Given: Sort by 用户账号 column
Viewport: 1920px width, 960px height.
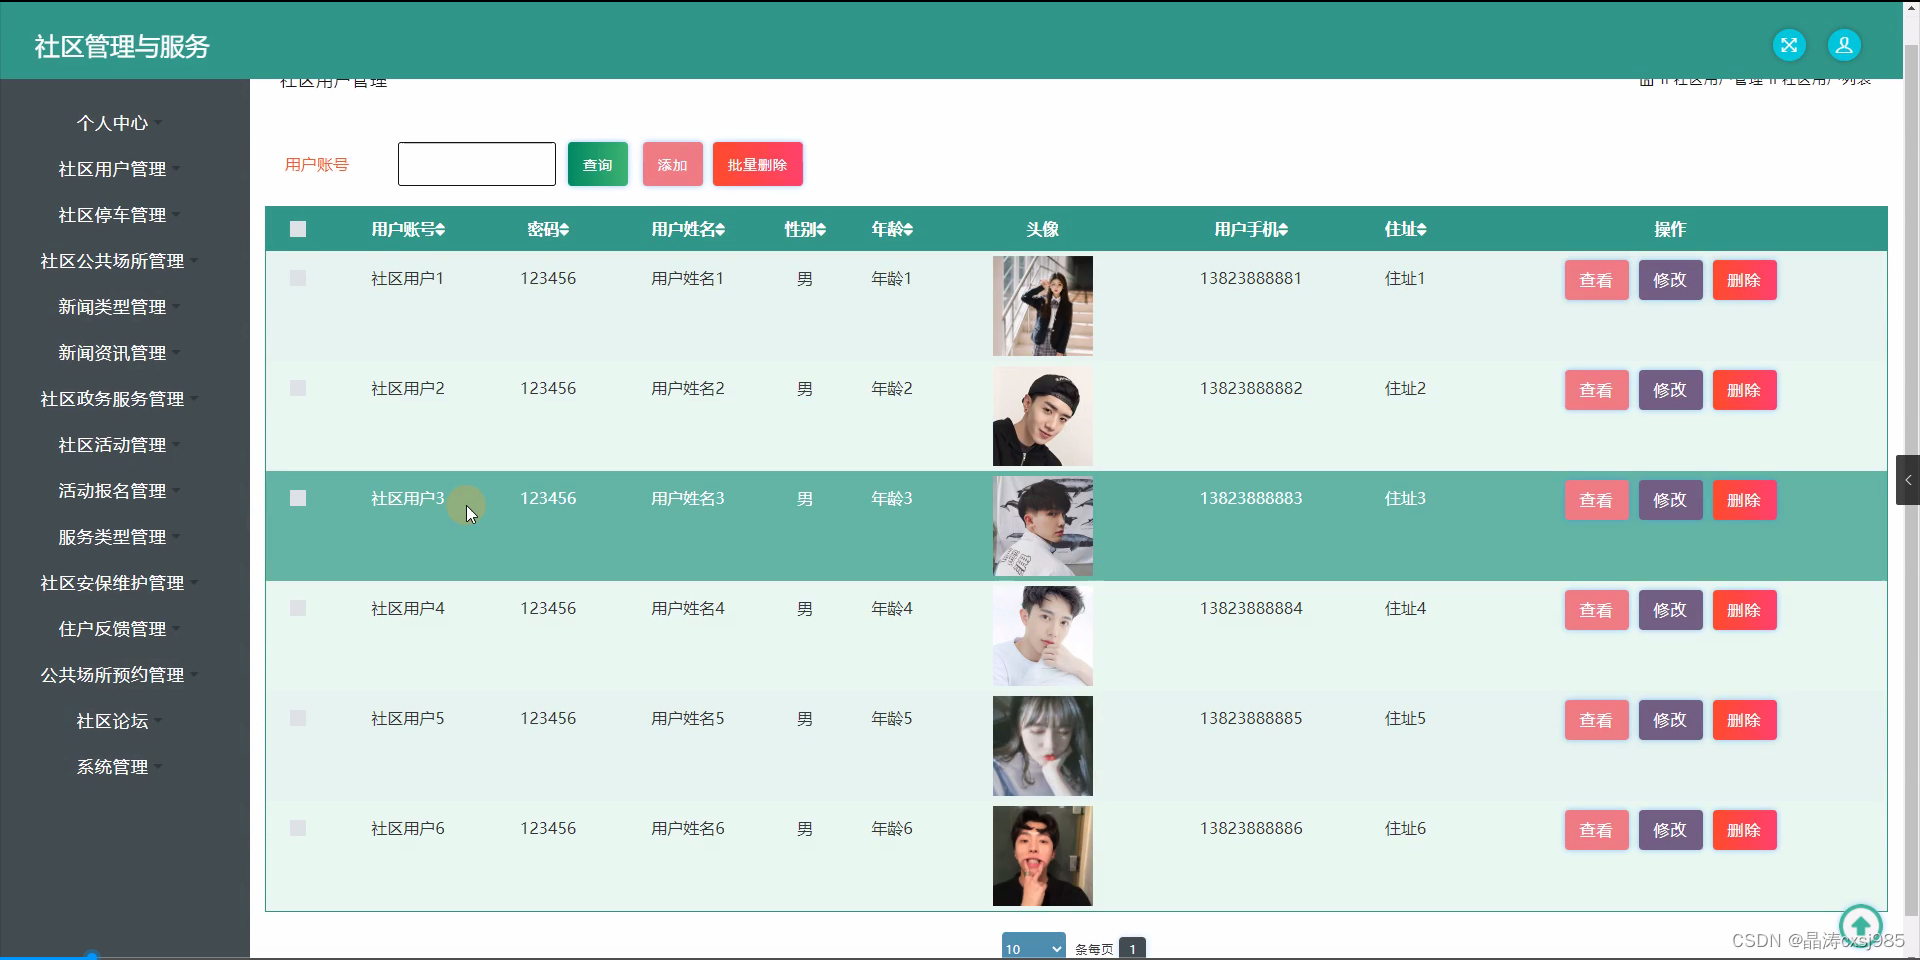Looking at the screenshot, I should click(x=408, y=229).
